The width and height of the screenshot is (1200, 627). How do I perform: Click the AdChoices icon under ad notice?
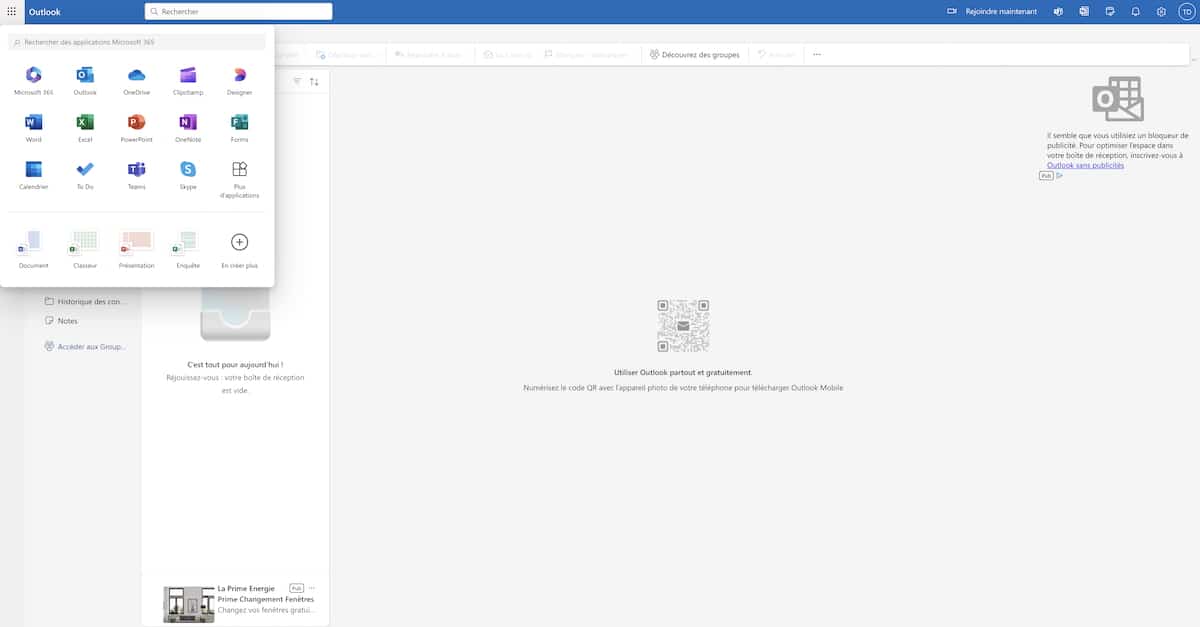pyautogui.click(x=1060, y=175)
